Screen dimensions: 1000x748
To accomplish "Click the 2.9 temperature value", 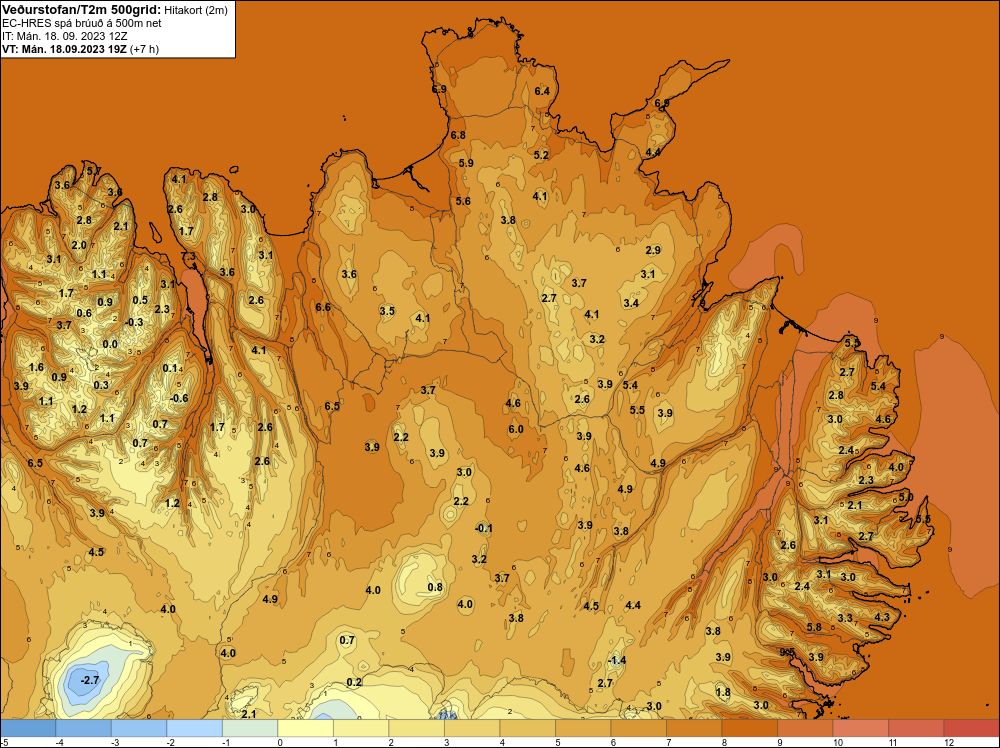I will 653,250.
